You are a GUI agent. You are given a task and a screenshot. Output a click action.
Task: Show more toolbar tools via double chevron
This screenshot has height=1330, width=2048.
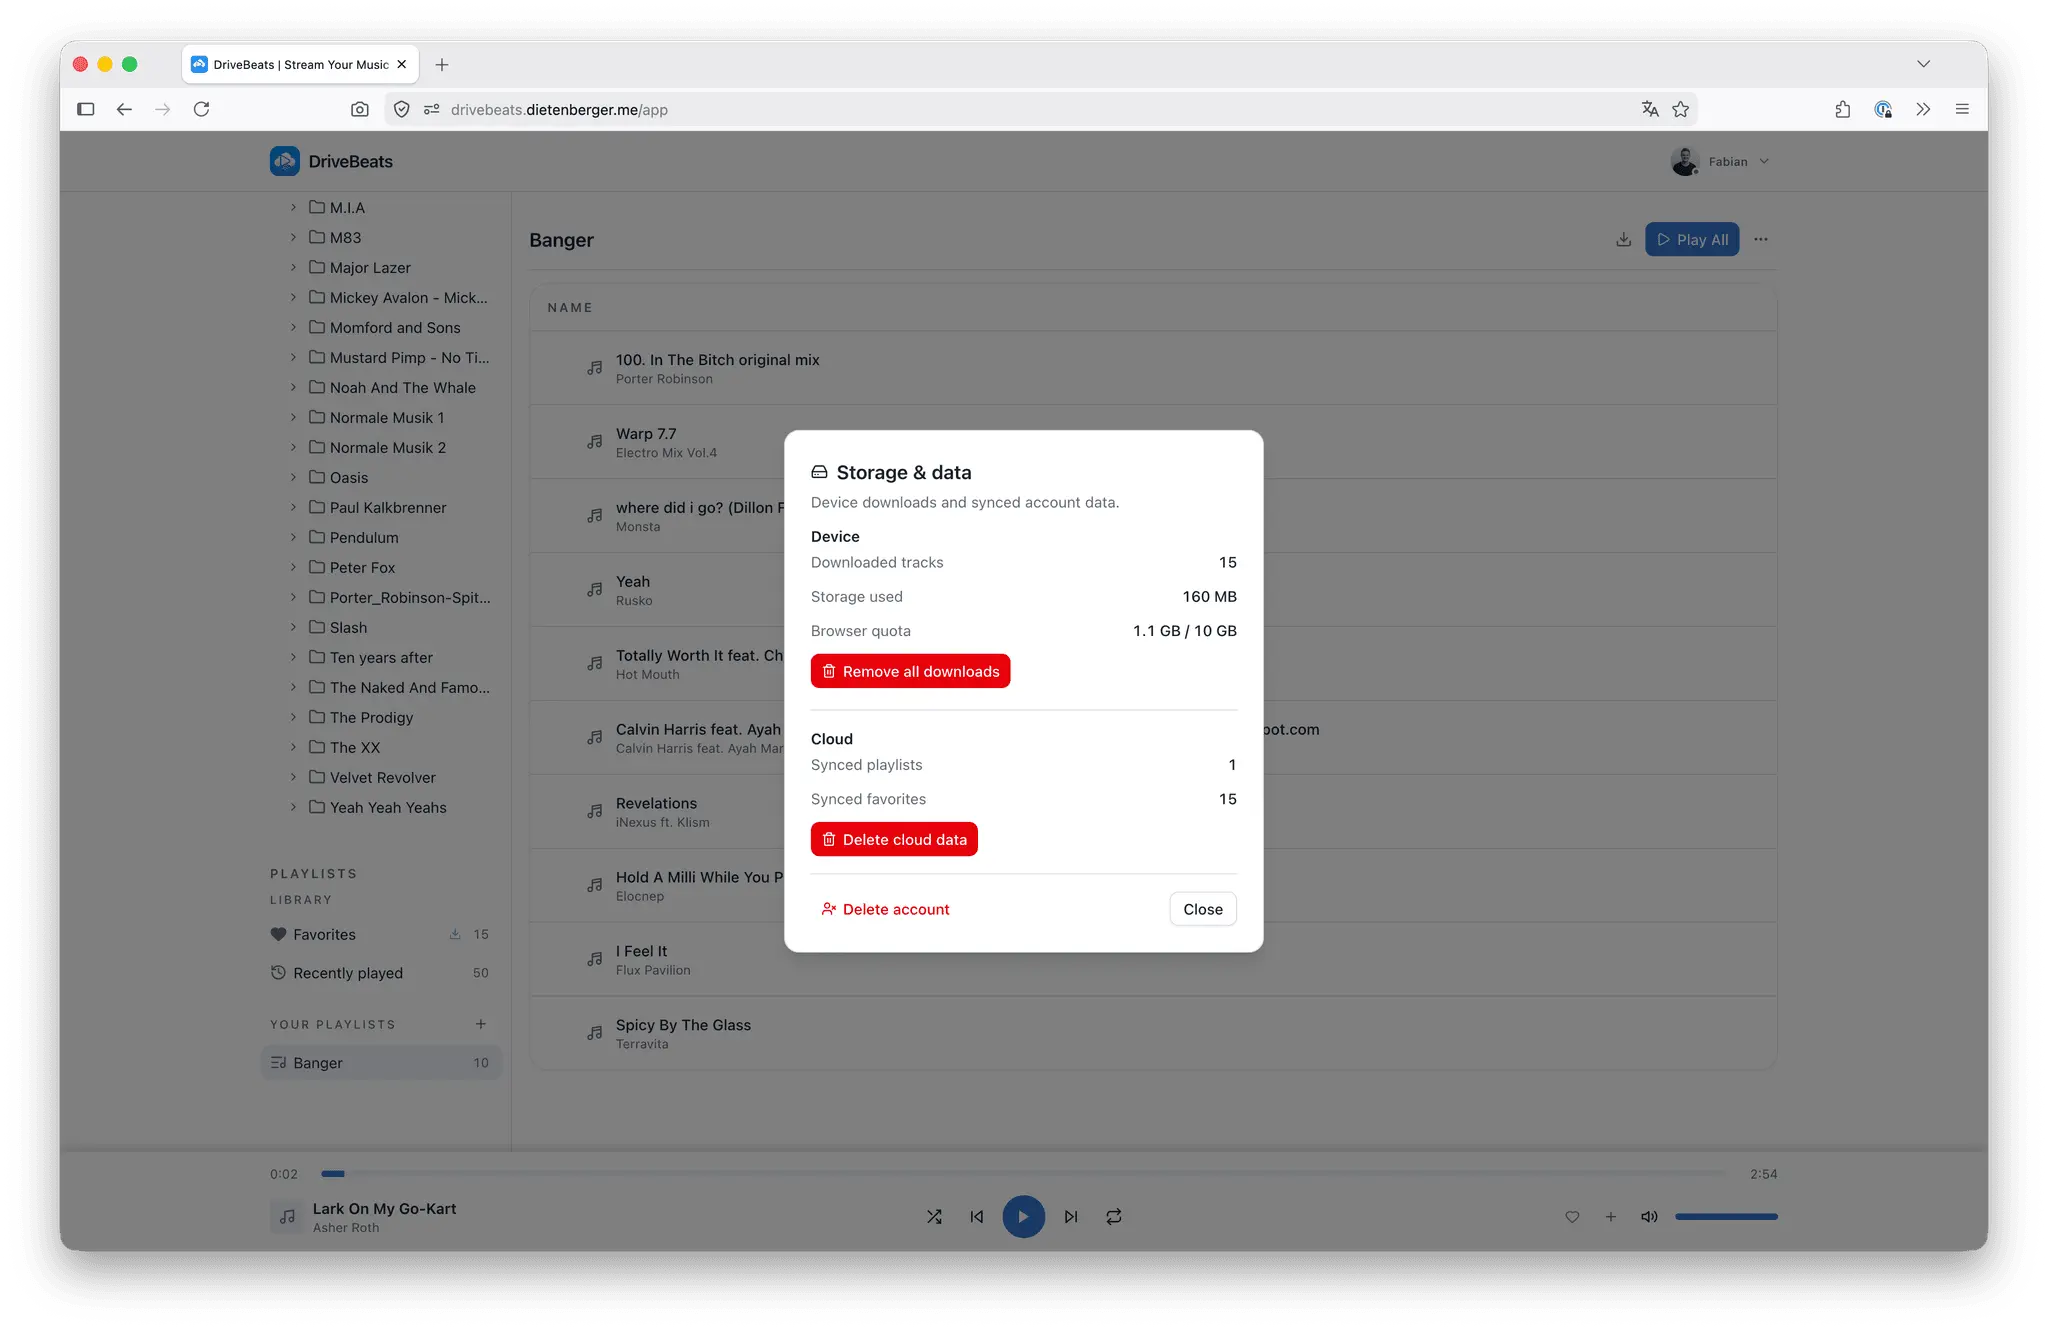click(1923, 109)
